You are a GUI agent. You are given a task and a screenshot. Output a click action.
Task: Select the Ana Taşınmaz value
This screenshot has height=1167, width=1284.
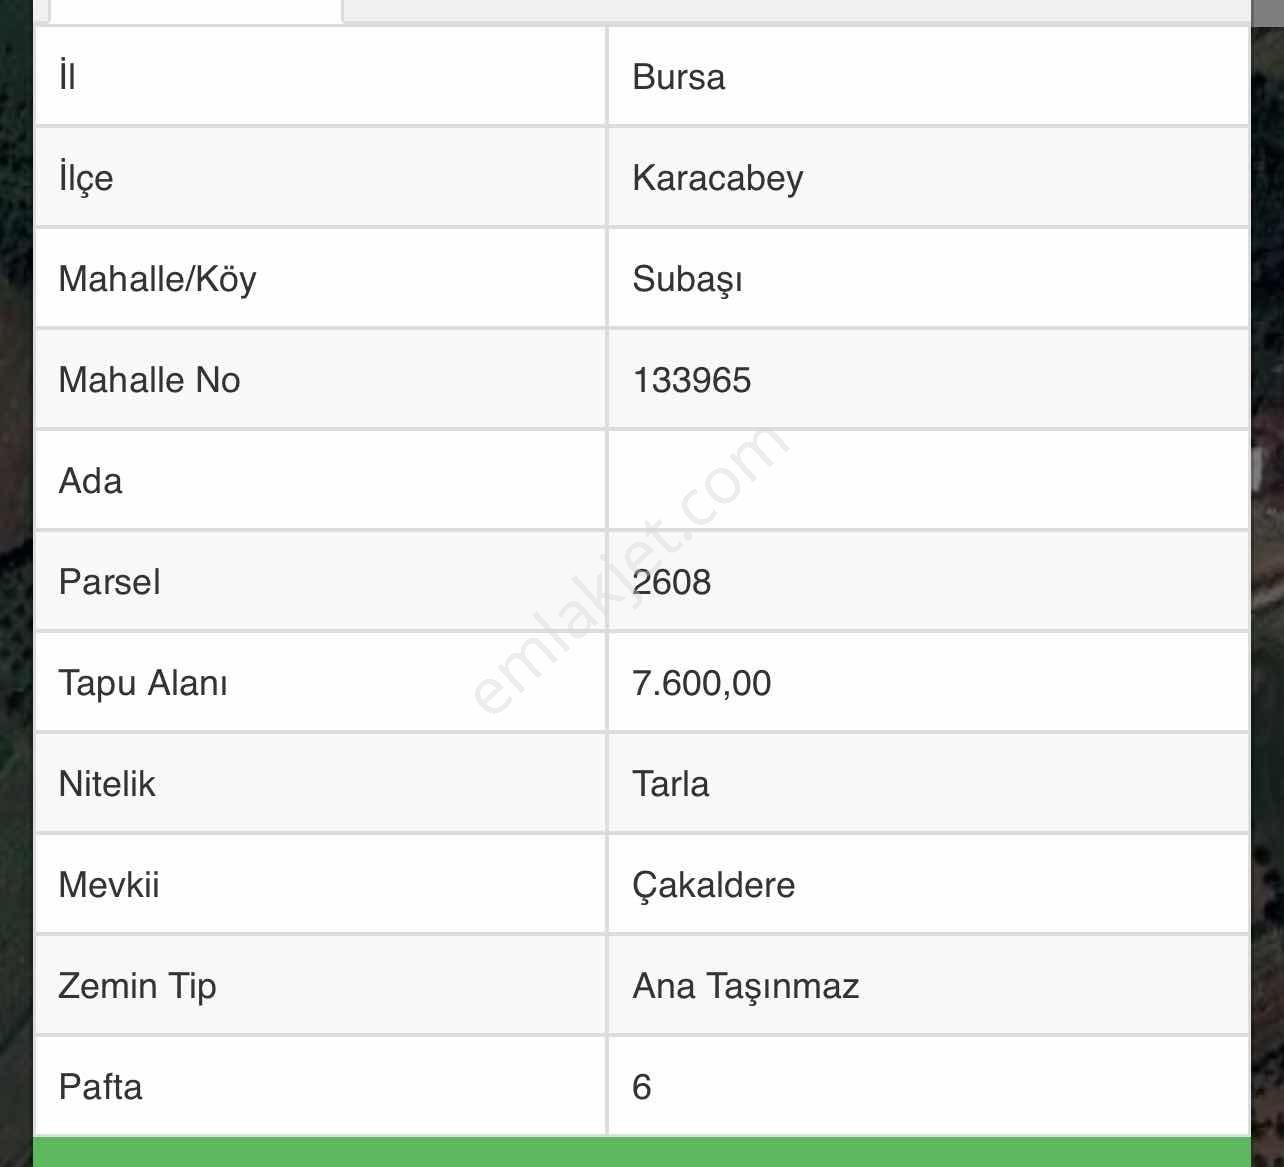click(x=745, y=986)
